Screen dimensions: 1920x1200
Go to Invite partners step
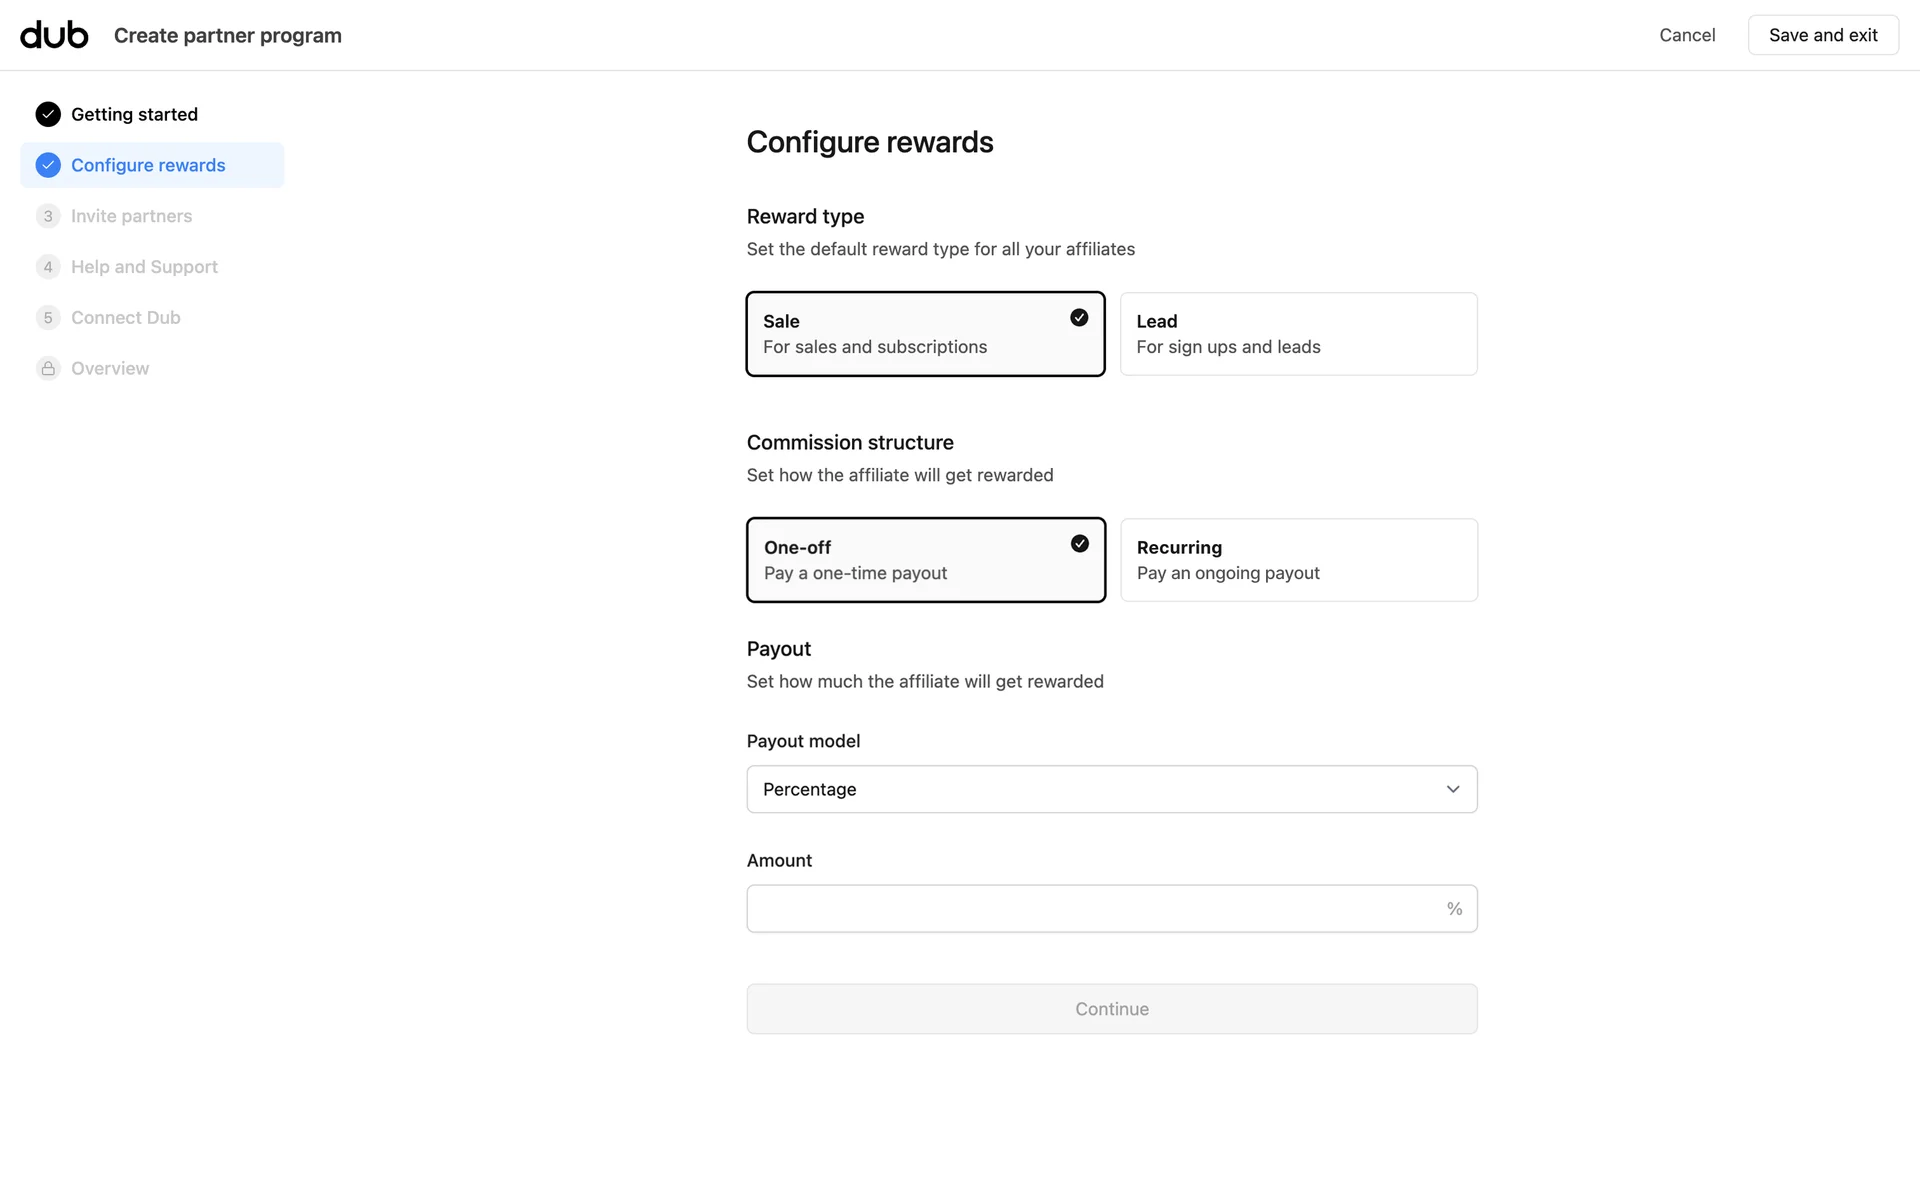(131, 216)
